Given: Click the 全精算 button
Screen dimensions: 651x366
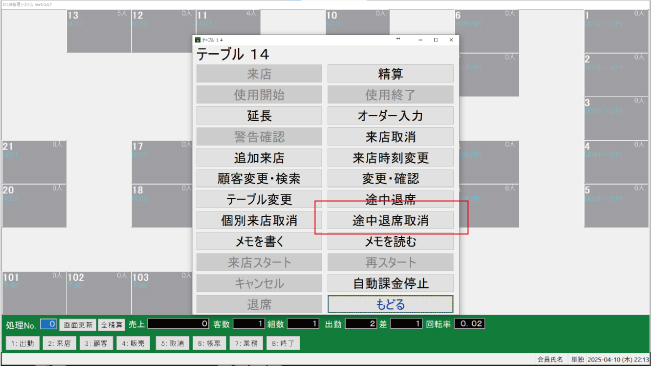Looking at the screenshot, I should click(x=112, y=325).
